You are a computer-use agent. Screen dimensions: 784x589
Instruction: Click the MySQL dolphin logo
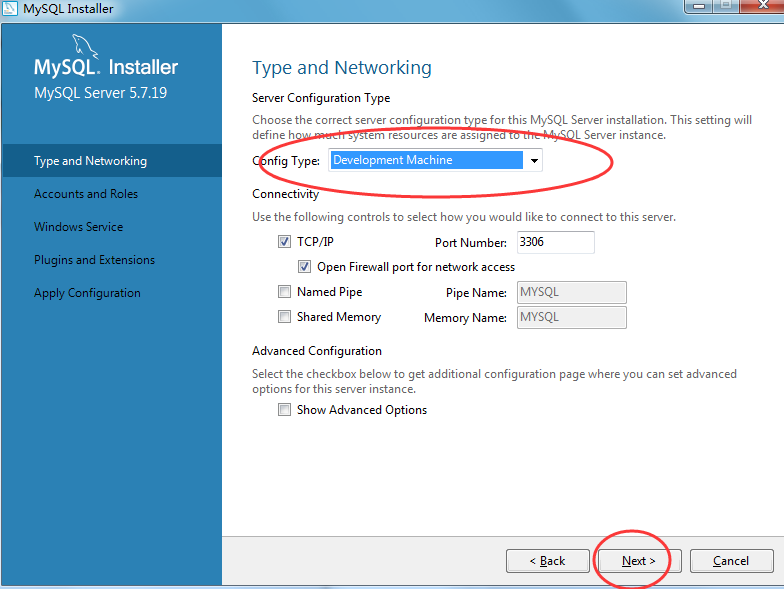coord(84,46)
